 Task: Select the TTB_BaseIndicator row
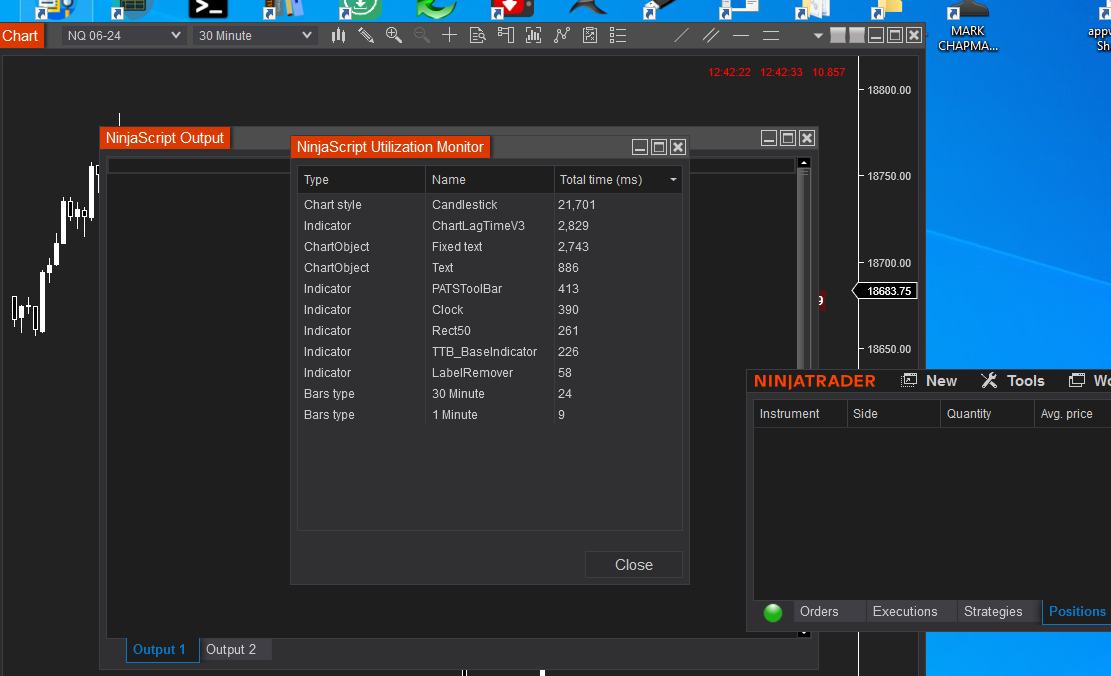[x=490, y=352]
